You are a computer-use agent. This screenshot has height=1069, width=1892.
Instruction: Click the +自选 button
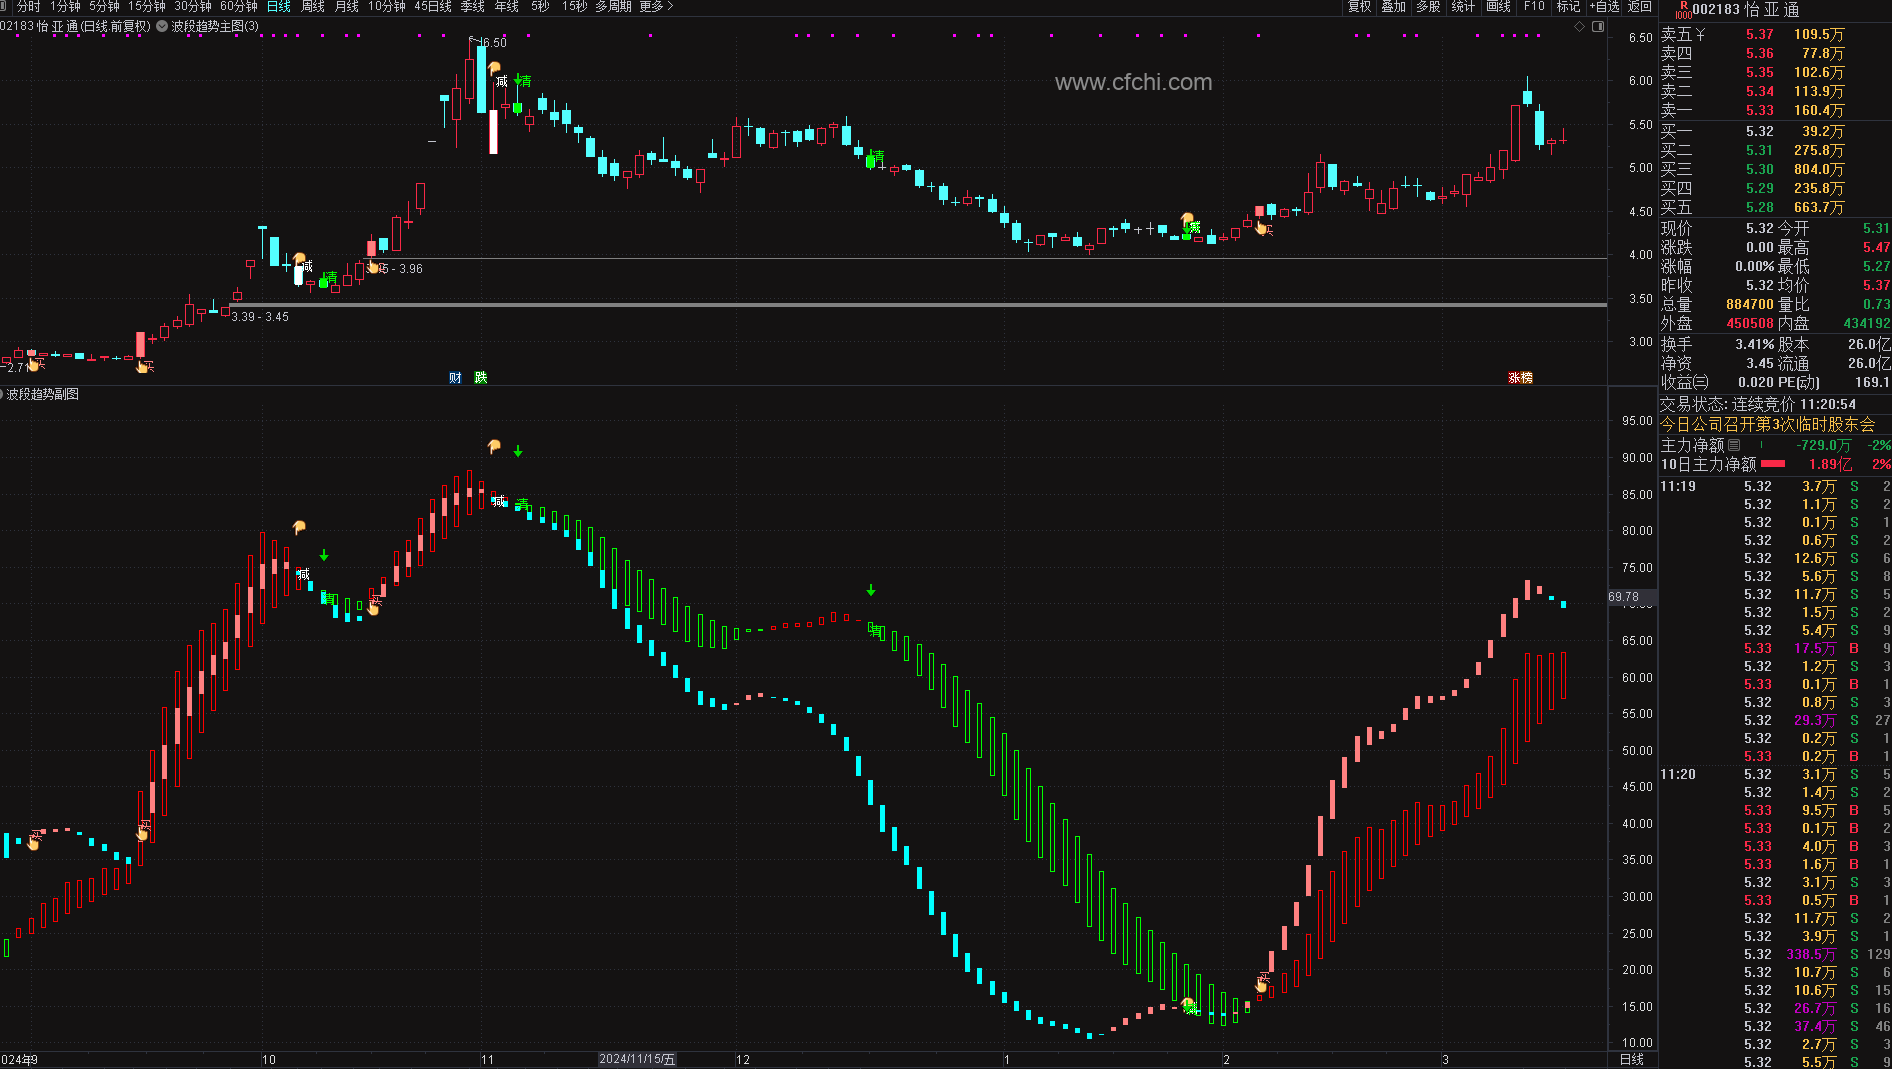coord(1604,7)
